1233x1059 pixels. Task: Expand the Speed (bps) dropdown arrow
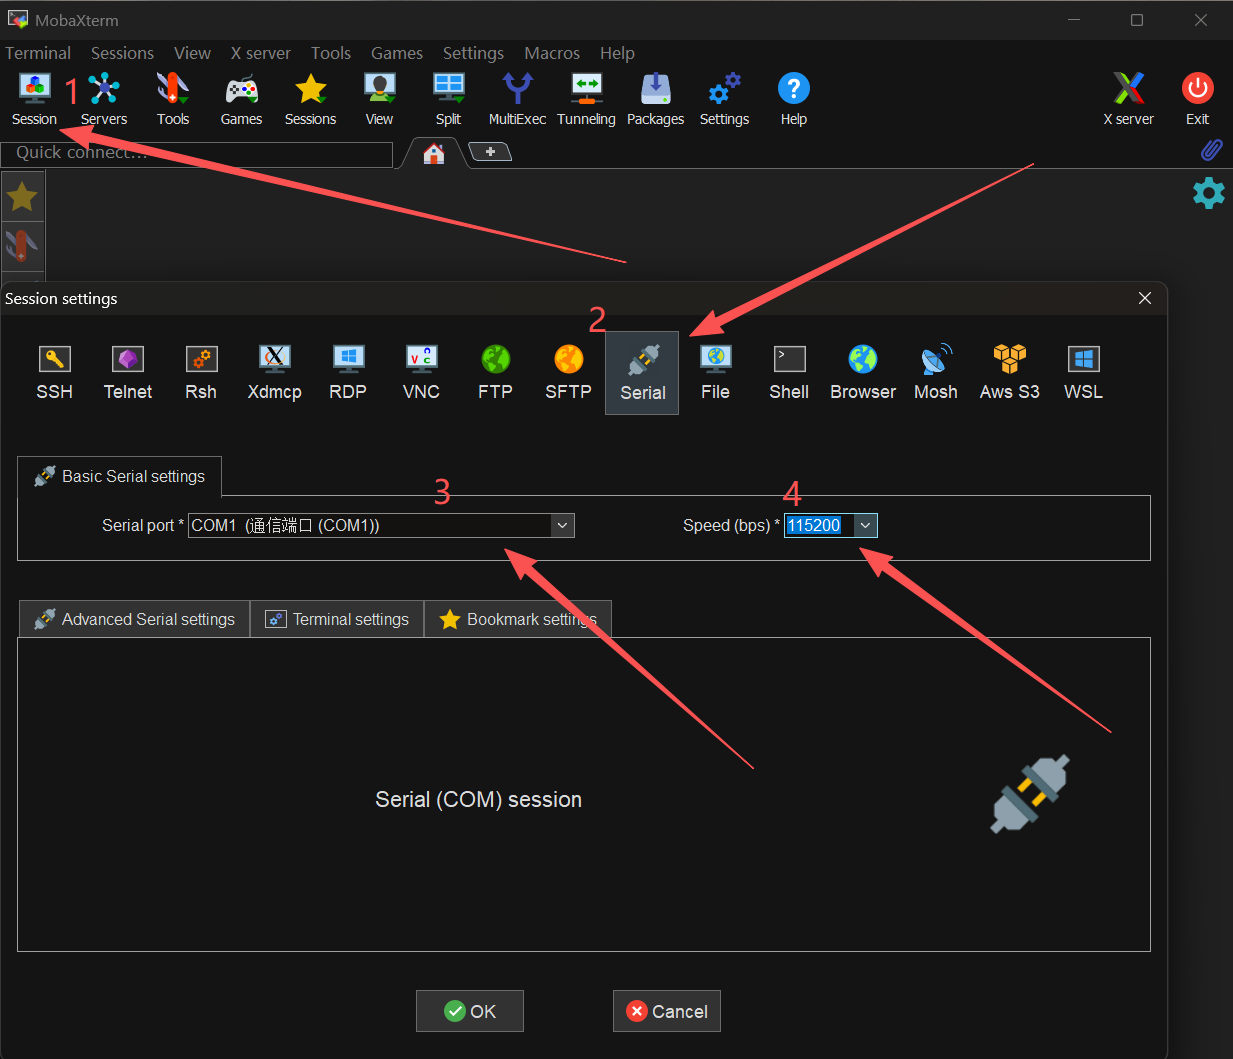(x=865, y=525)
